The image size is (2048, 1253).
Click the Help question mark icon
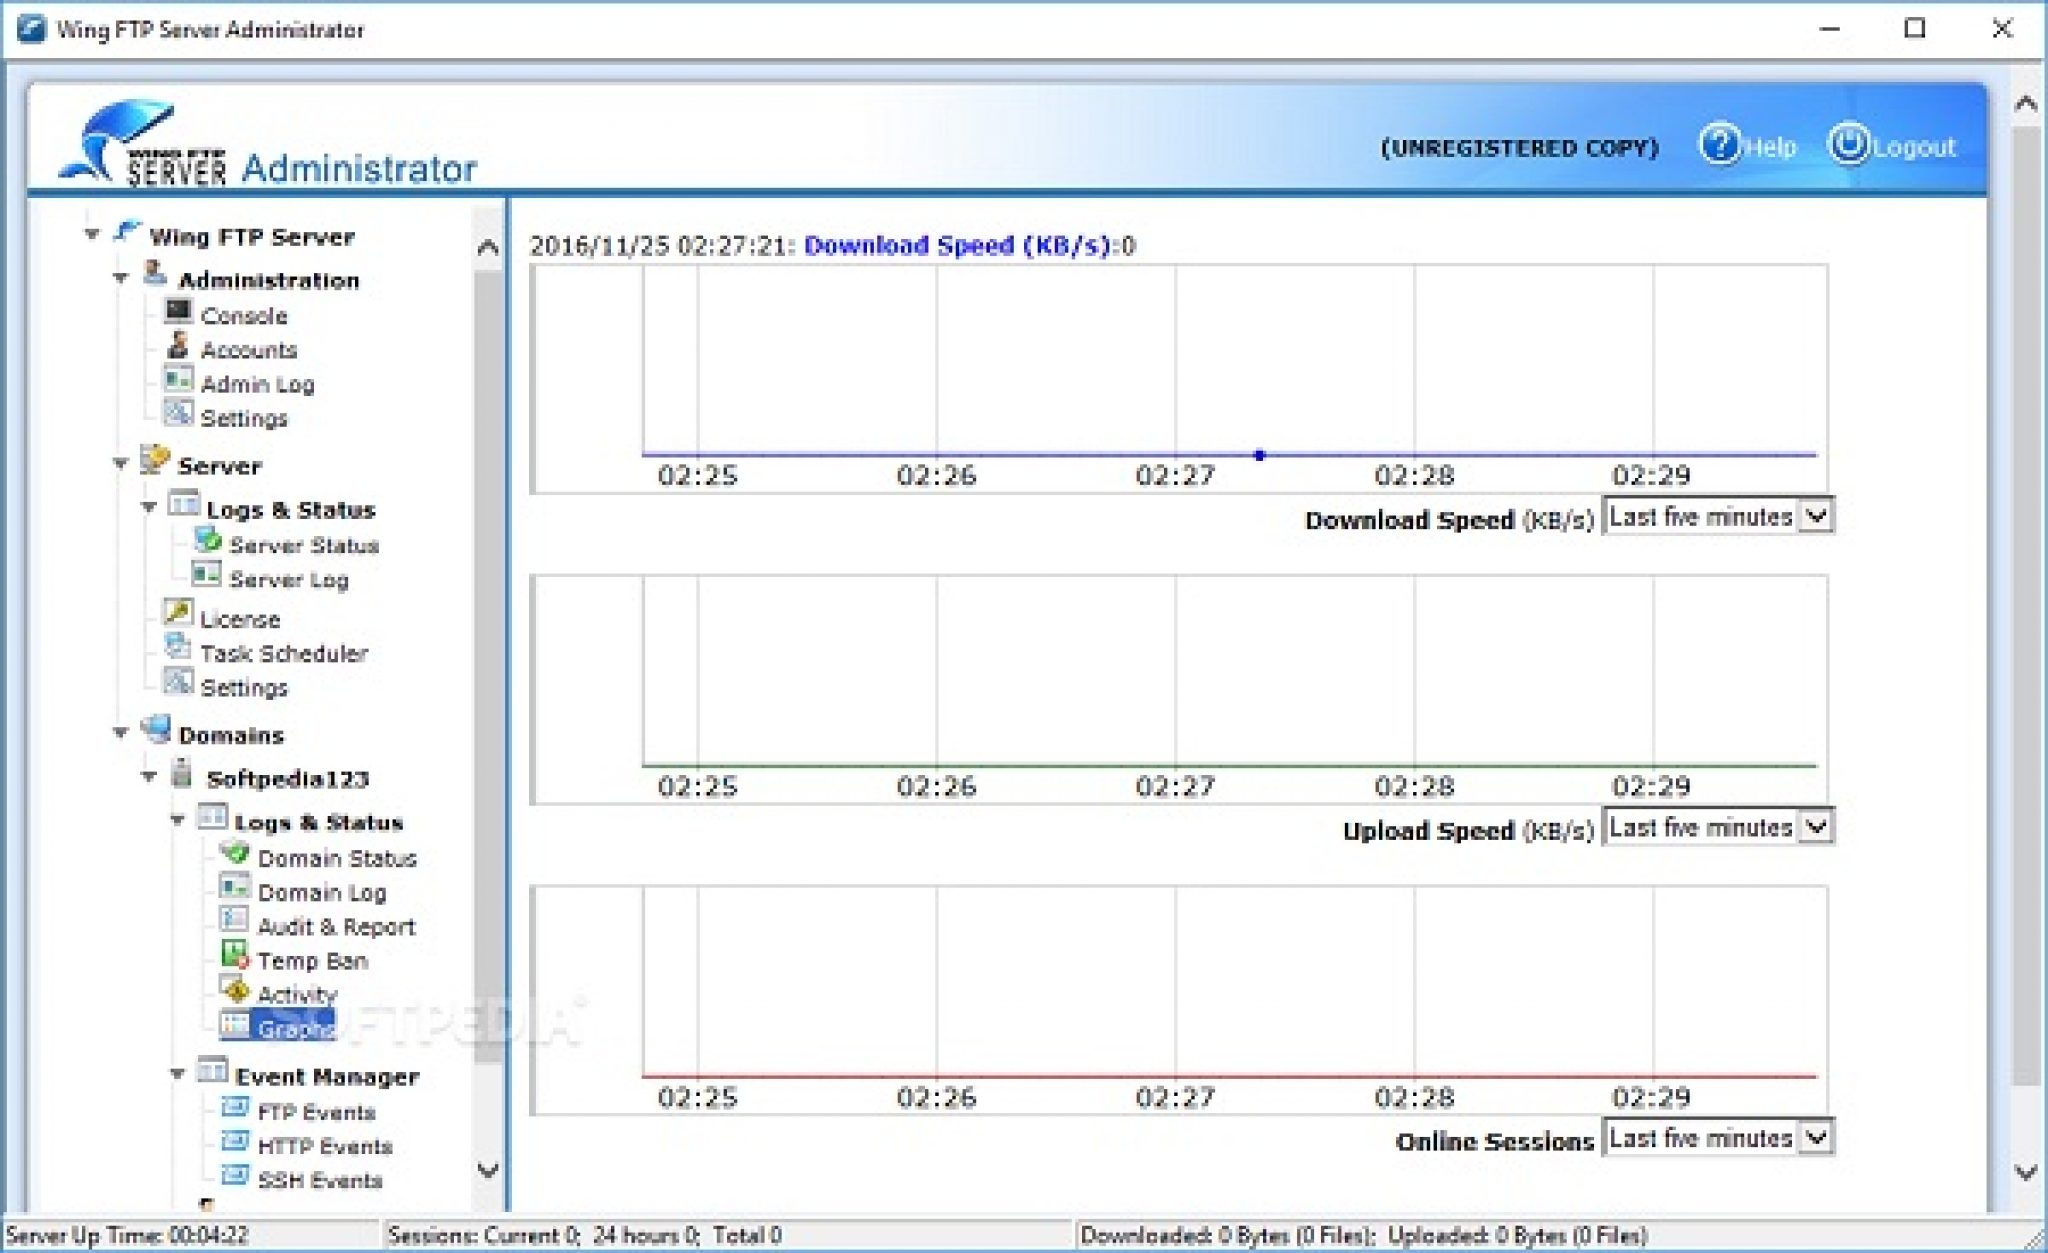tap(1719, 145)
